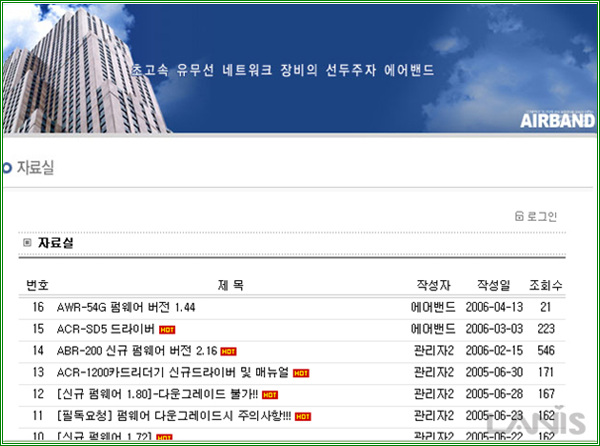Click date 2005-06-30
Screen dimensions: 600x446
click(x=494, y=372)
